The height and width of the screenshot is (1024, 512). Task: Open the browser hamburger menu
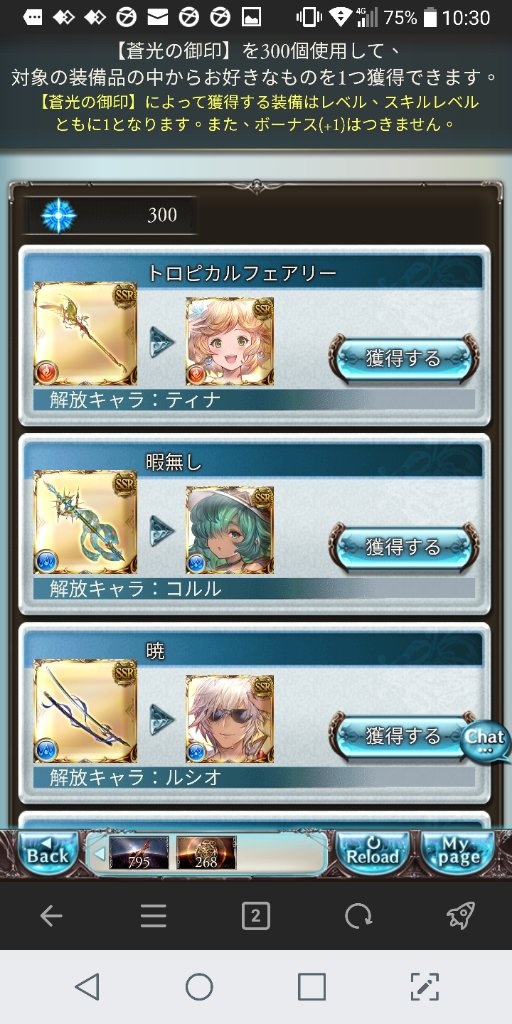click(x=153, y=917)
